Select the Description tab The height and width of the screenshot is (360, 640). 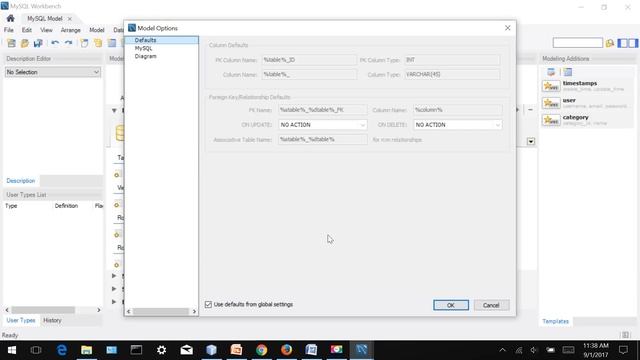(21, 181)
